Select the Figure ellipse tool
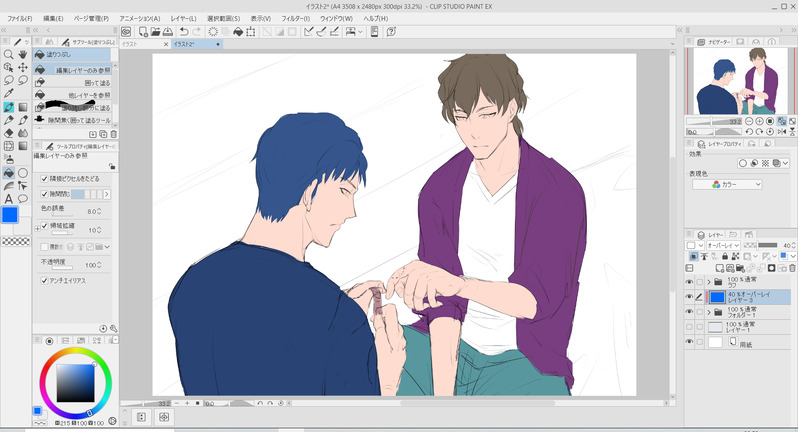 coord(23,173)
